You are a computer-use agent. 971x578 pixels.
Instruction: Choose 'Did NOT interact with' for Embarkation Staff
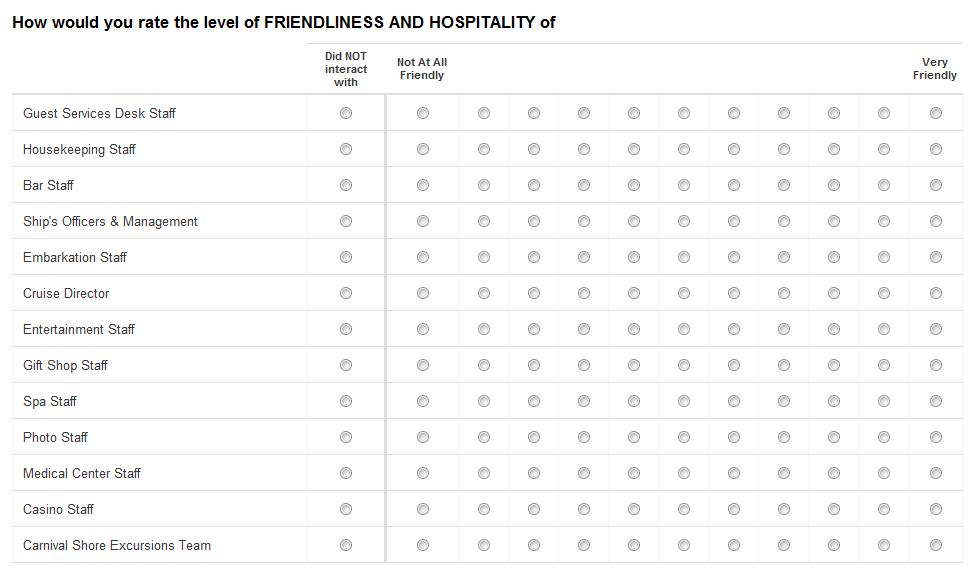click(x=346, y=257)
